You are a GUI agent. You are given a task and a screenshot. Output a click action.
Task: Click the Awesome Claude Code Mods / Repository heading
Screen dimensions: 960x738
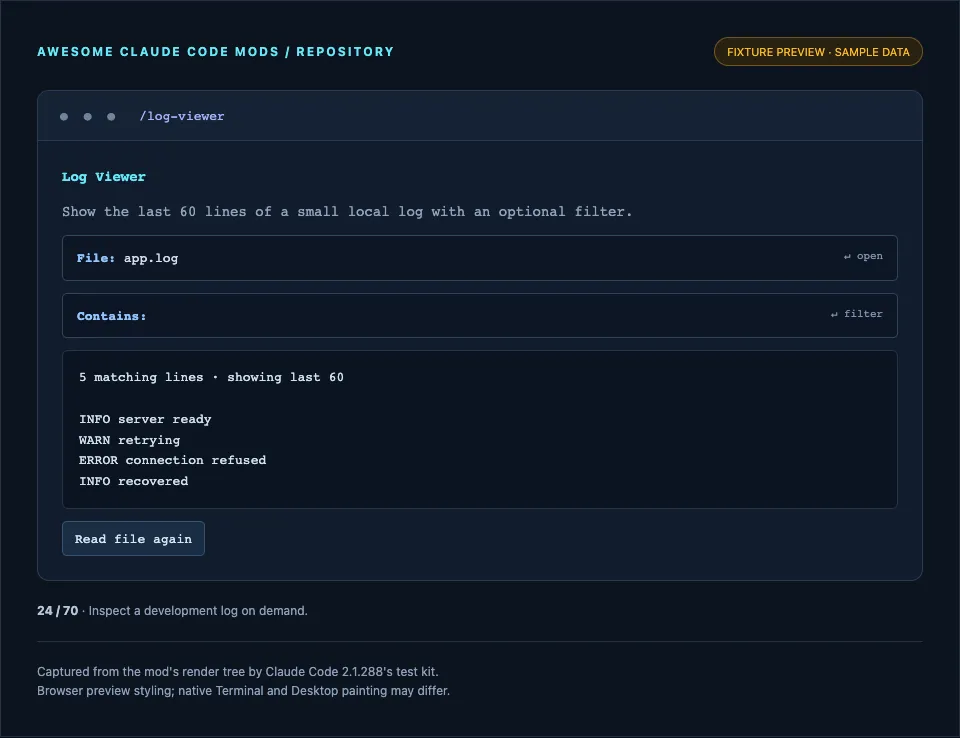click(216, 52)
